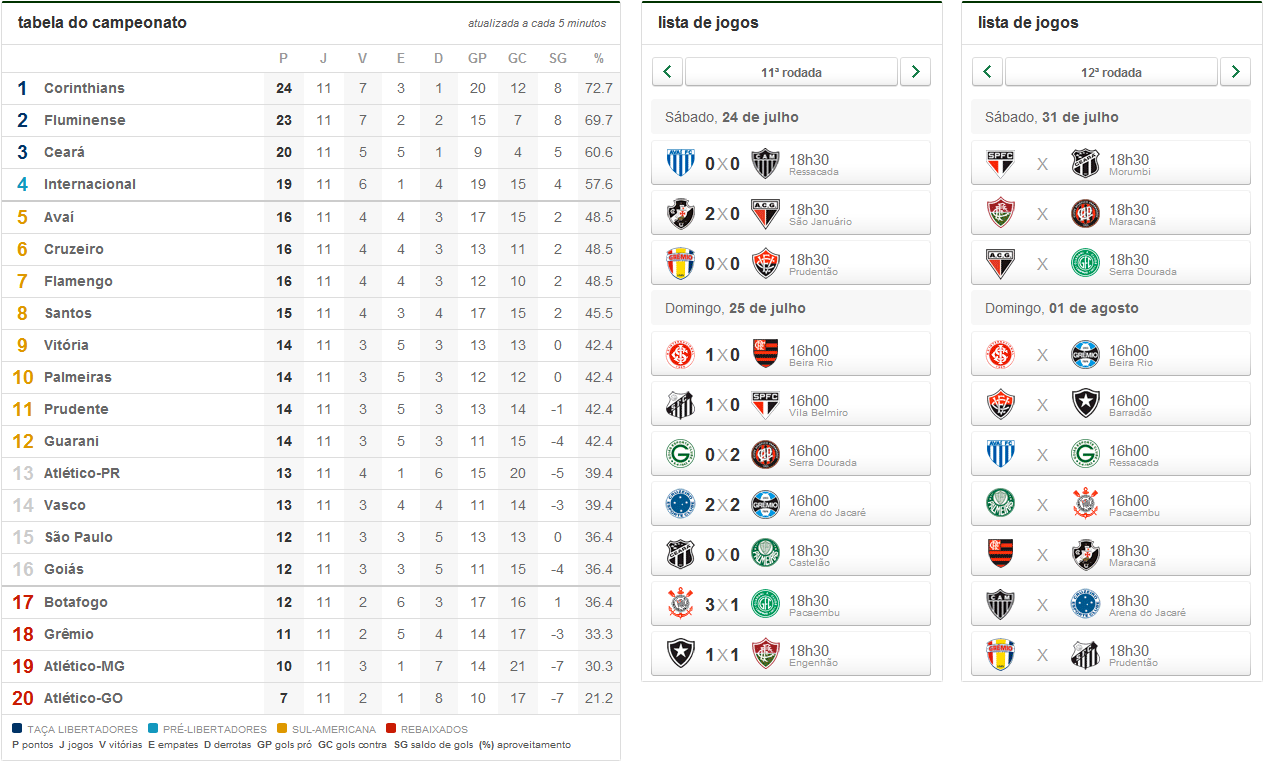The image size is (1265, 764).
Task: Select Corinthians in the standings table
Action: tap(84, 88)
